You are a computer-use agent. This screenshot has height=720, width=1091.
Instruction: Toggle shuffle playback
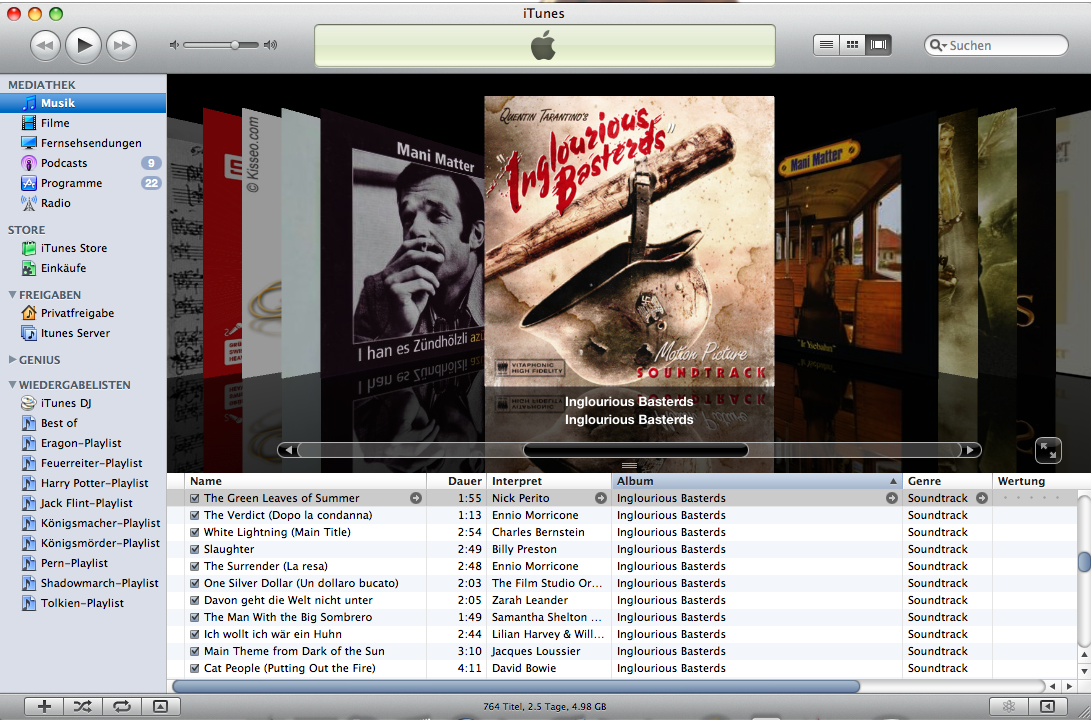pos(83,707)
